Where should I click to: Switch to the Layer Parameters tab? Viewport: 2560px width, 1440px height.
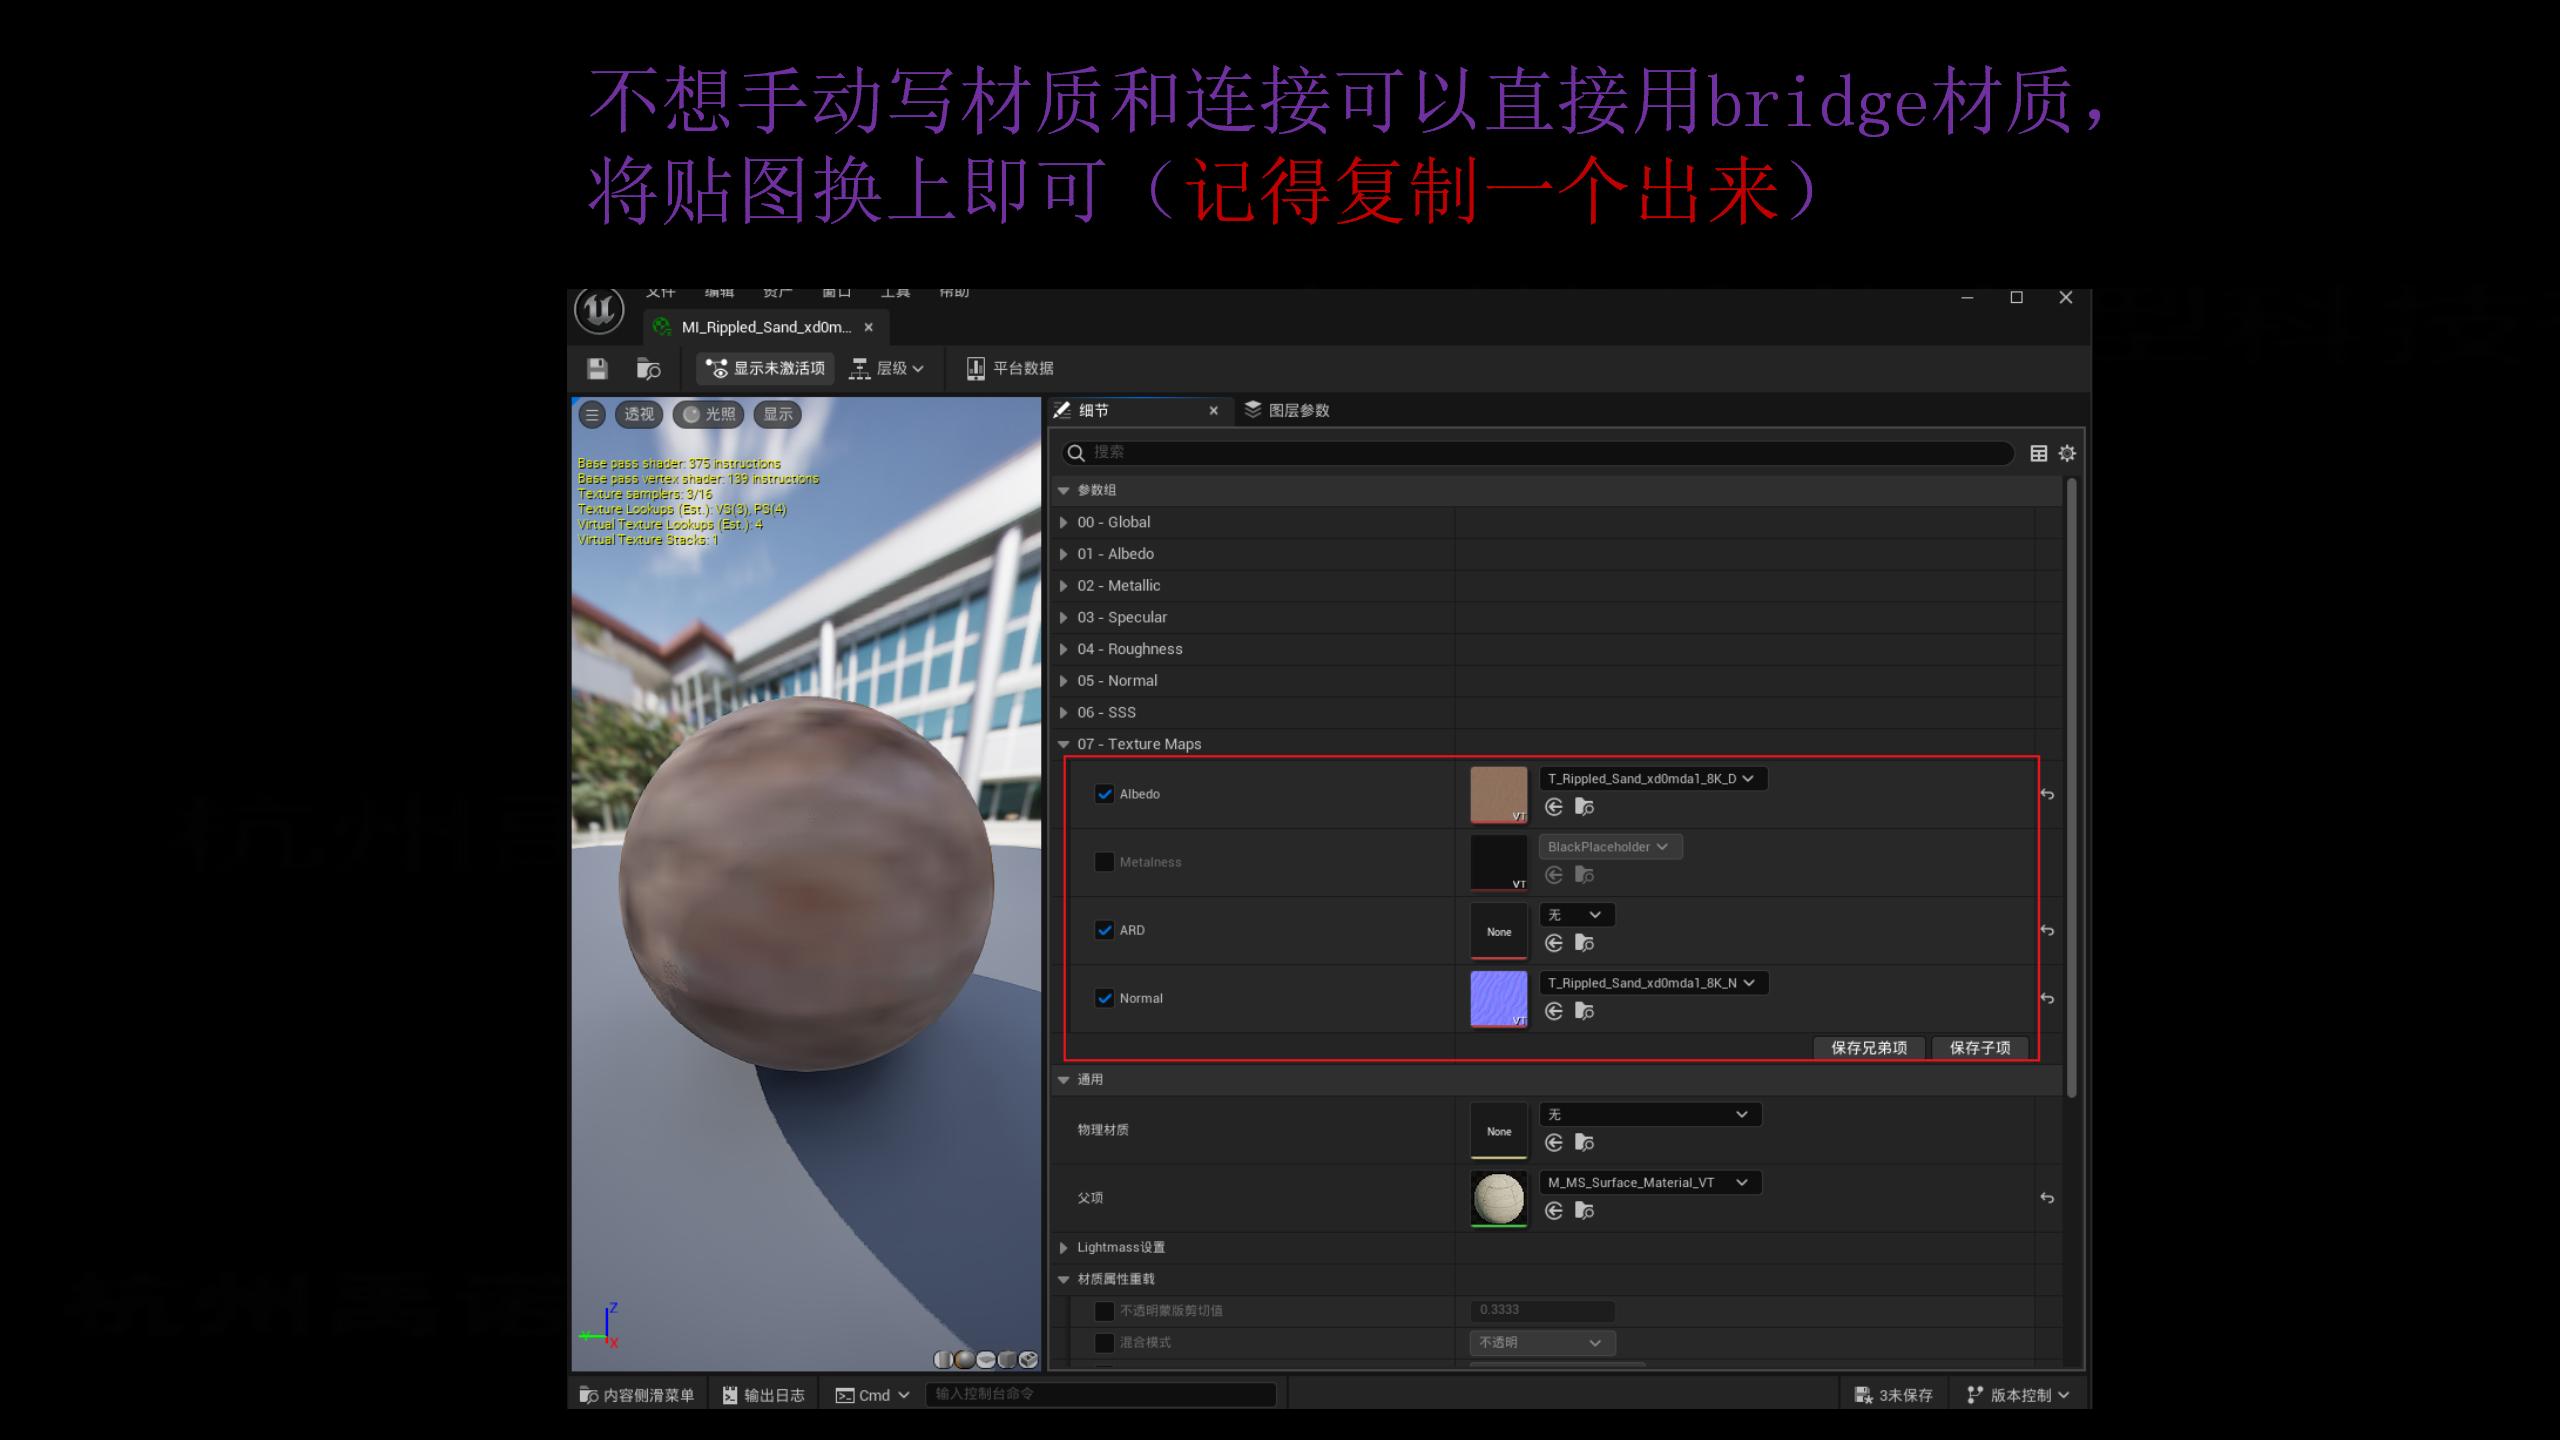[1286, 411]
